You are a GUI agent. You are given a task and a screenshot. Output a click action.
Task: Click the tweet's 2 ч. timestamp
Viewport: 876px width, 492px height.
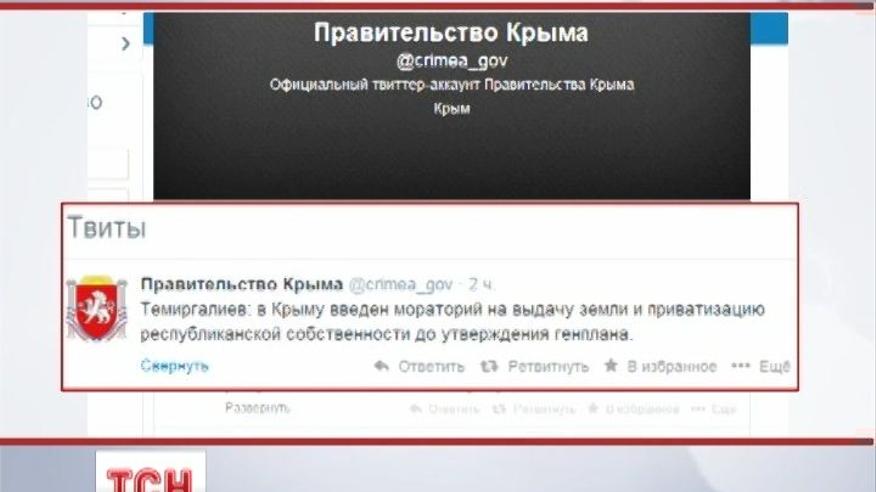[482, 285]
